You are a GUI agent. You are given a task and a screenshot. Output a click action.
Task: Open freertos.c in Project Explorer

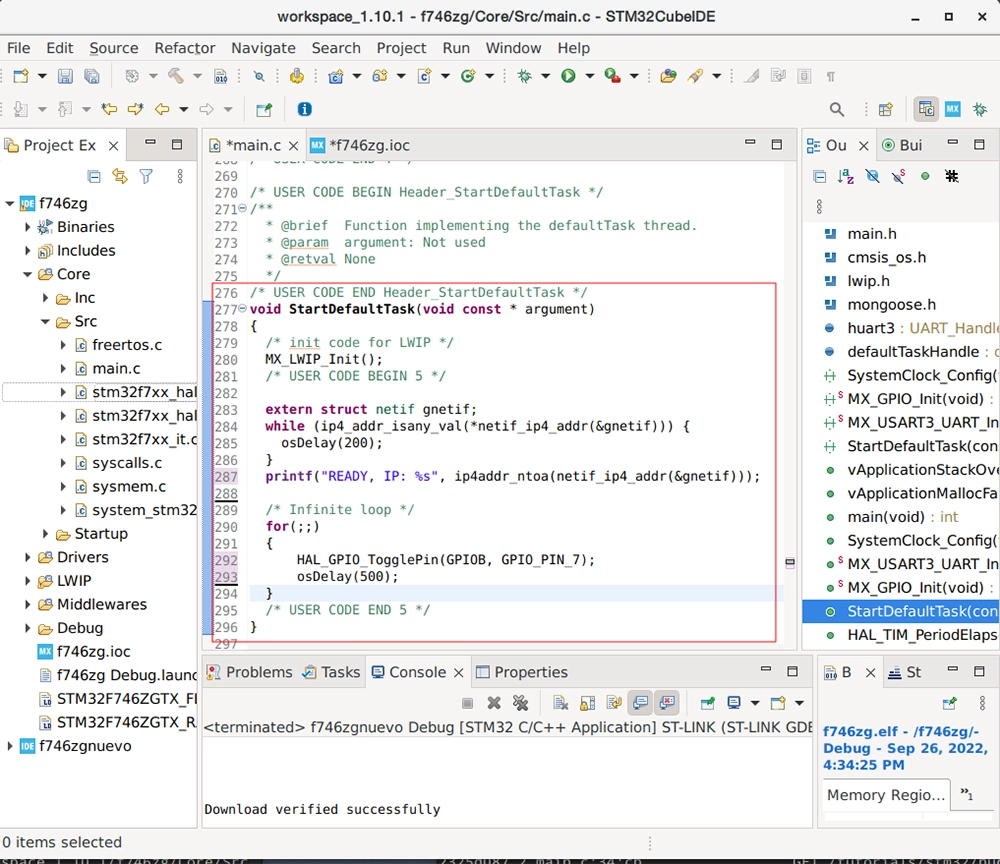(x=126, y=345)
